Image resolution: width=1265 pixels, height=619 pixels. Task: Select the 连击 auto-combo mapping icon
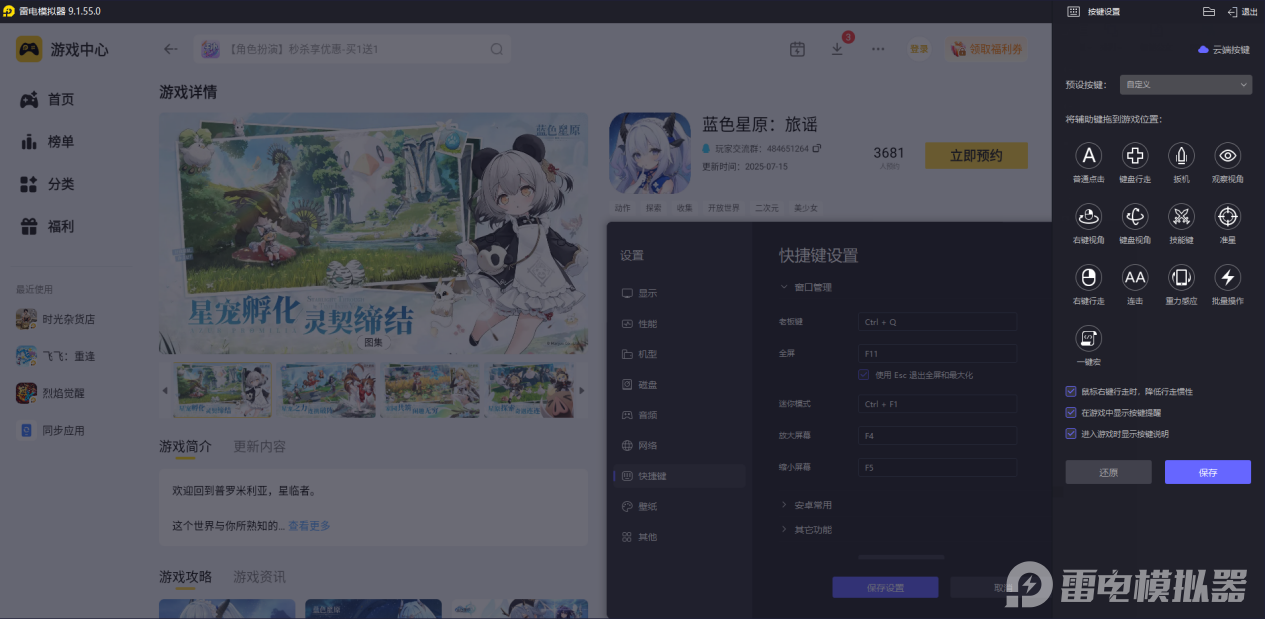[1134, 279]
